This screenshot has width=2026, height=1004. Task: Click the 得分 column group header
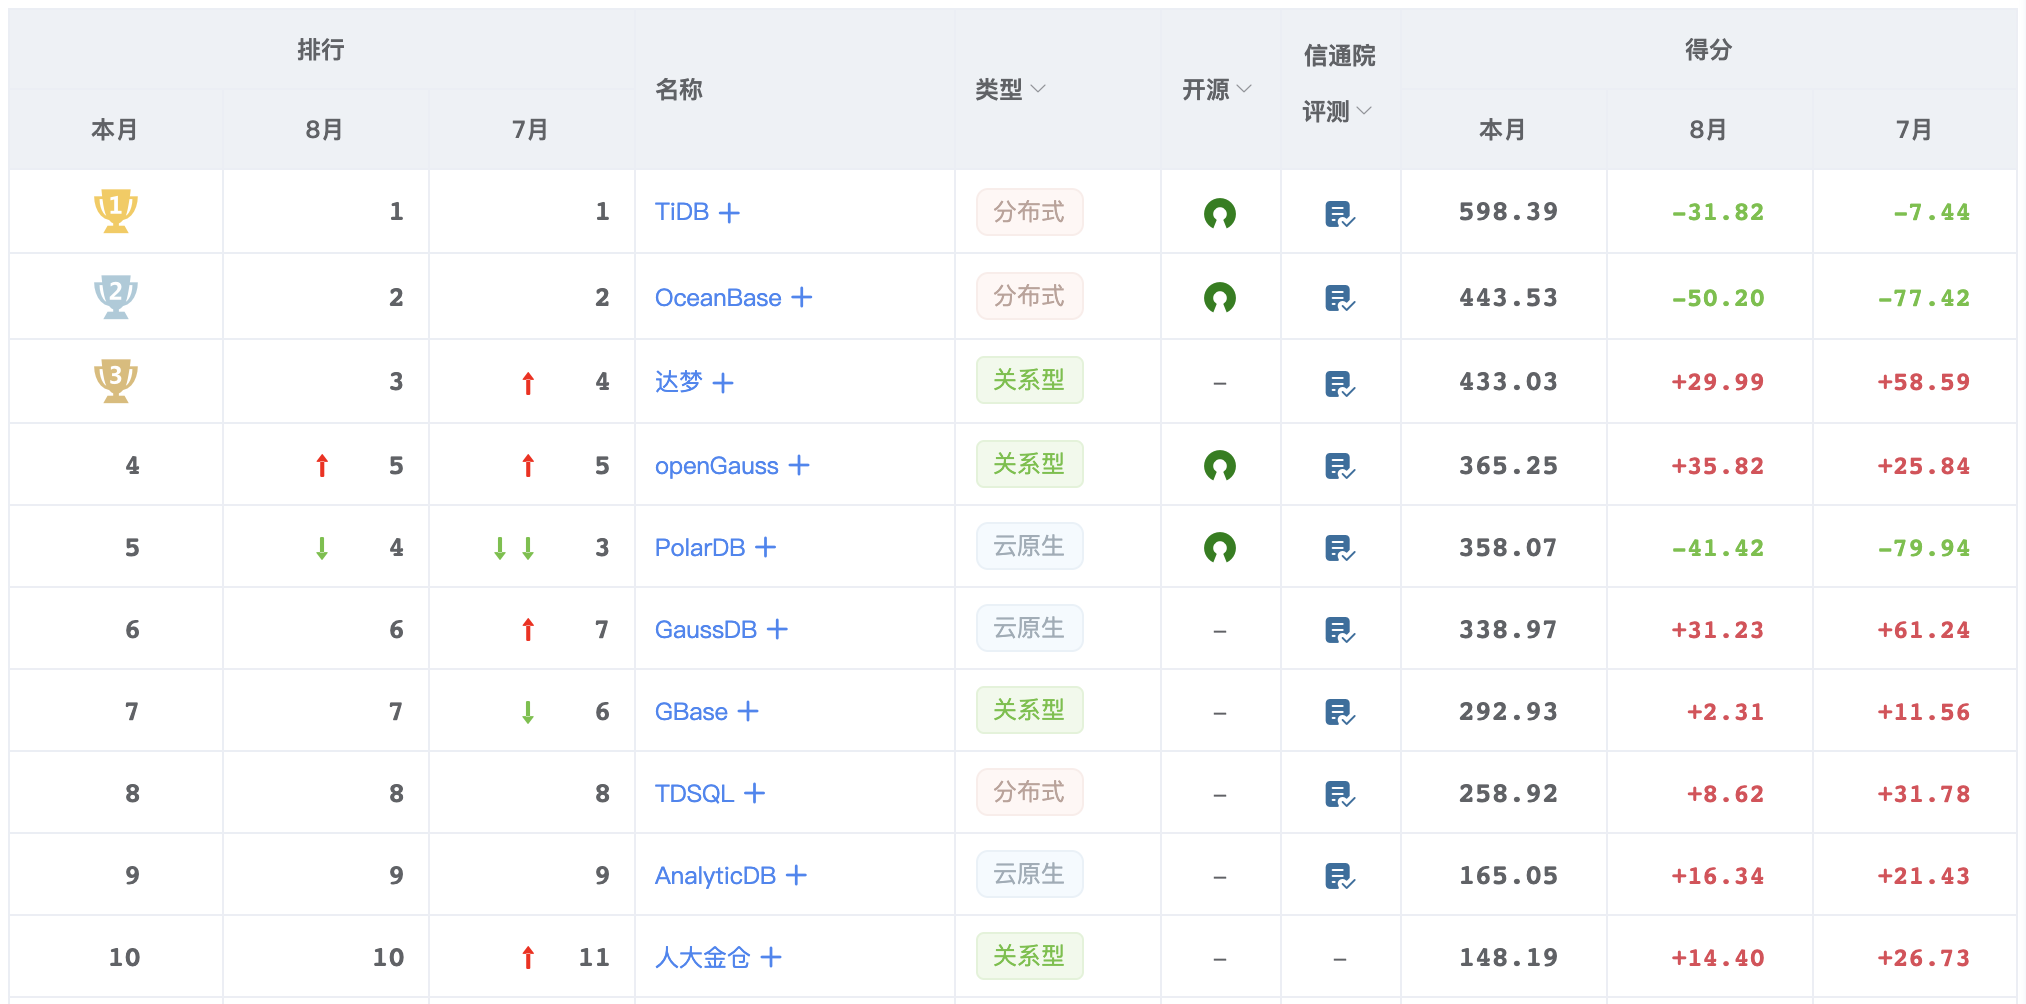point(1708,49)
